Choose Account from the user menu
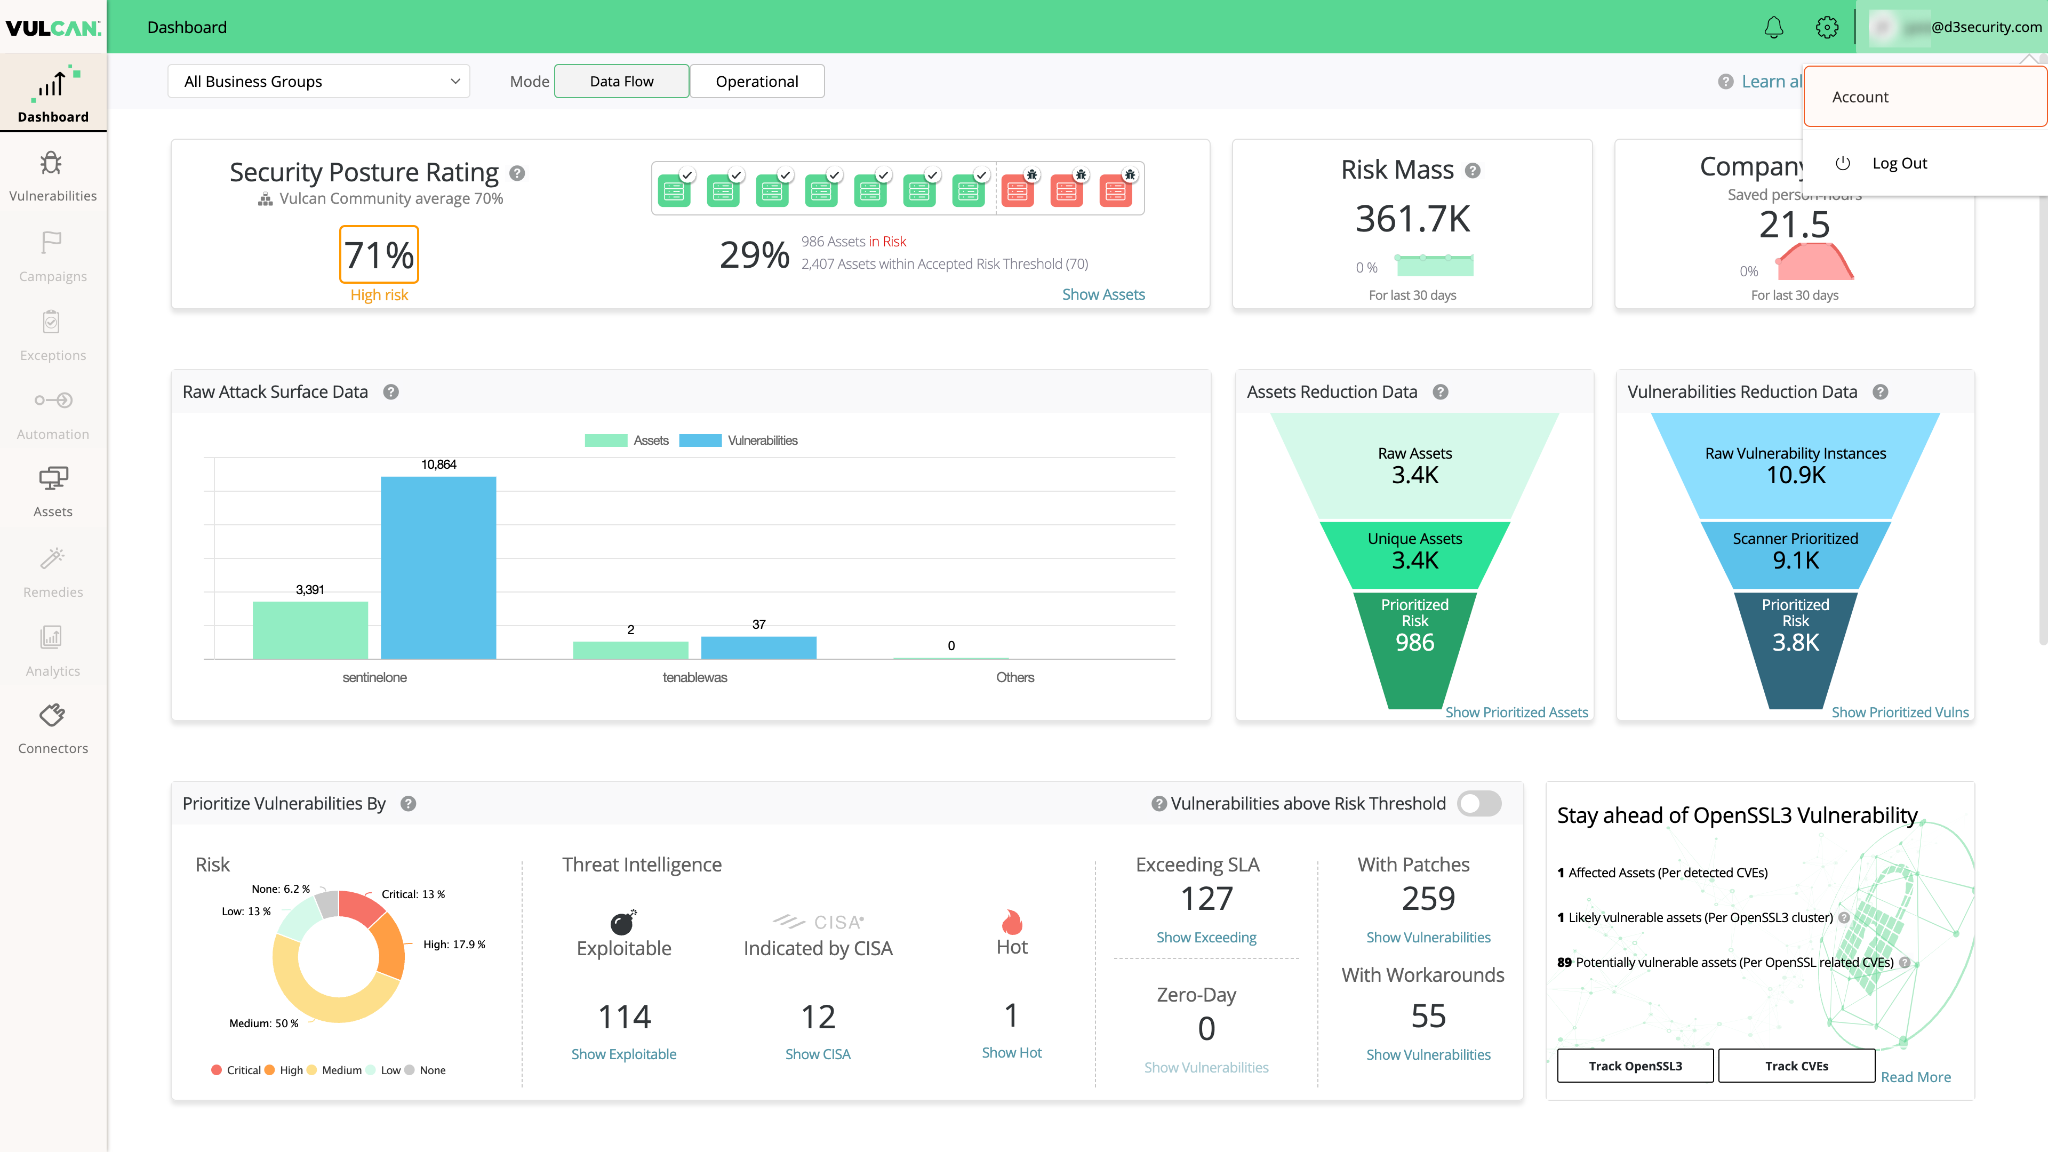2048x1152 pixels. [x=1861, y=97]
